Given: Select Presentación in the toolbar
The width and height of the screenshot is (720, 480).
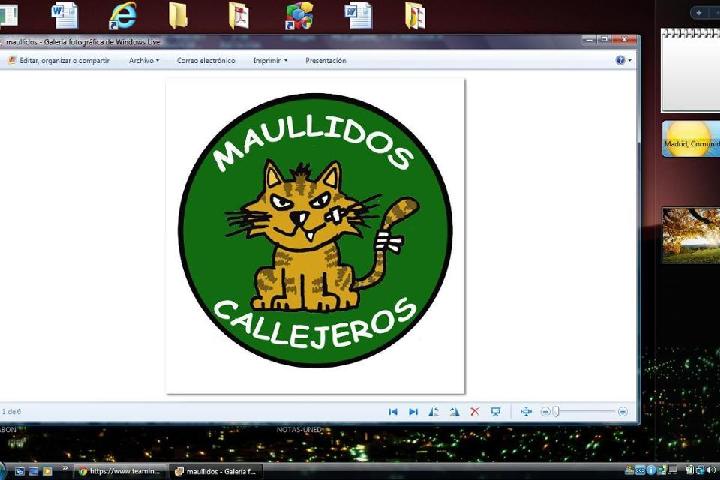Looking at the screenshot, I should [326, 60].
